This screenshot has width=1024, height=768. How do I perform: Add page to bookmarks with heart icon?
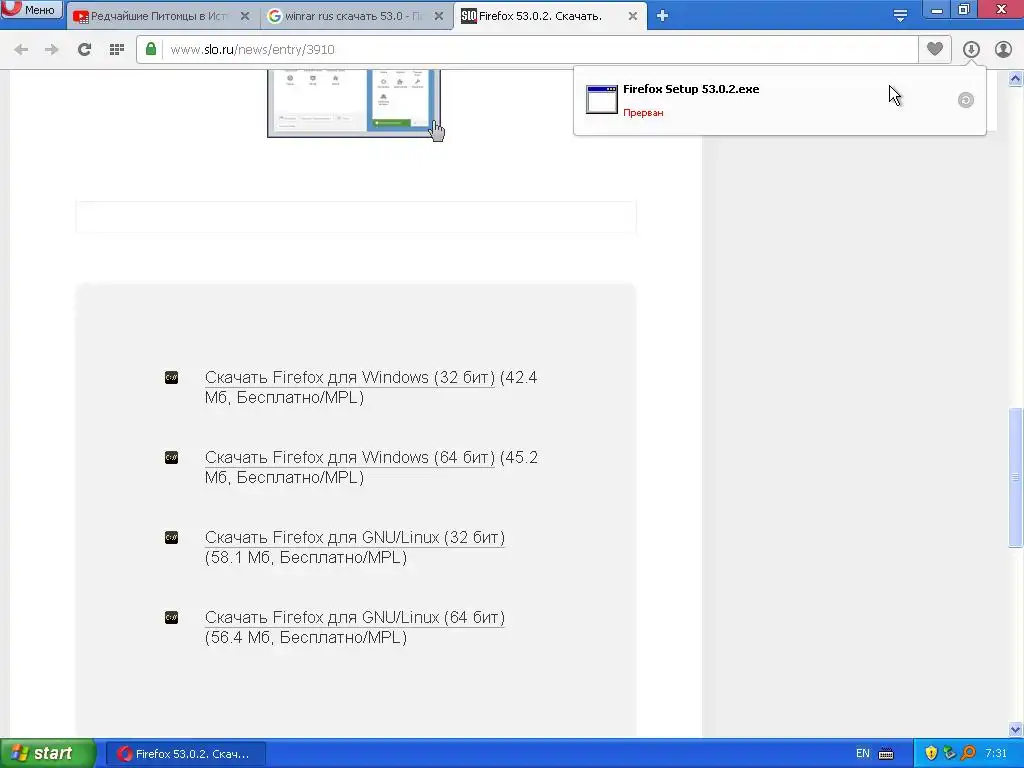click(x=935, y=49)
